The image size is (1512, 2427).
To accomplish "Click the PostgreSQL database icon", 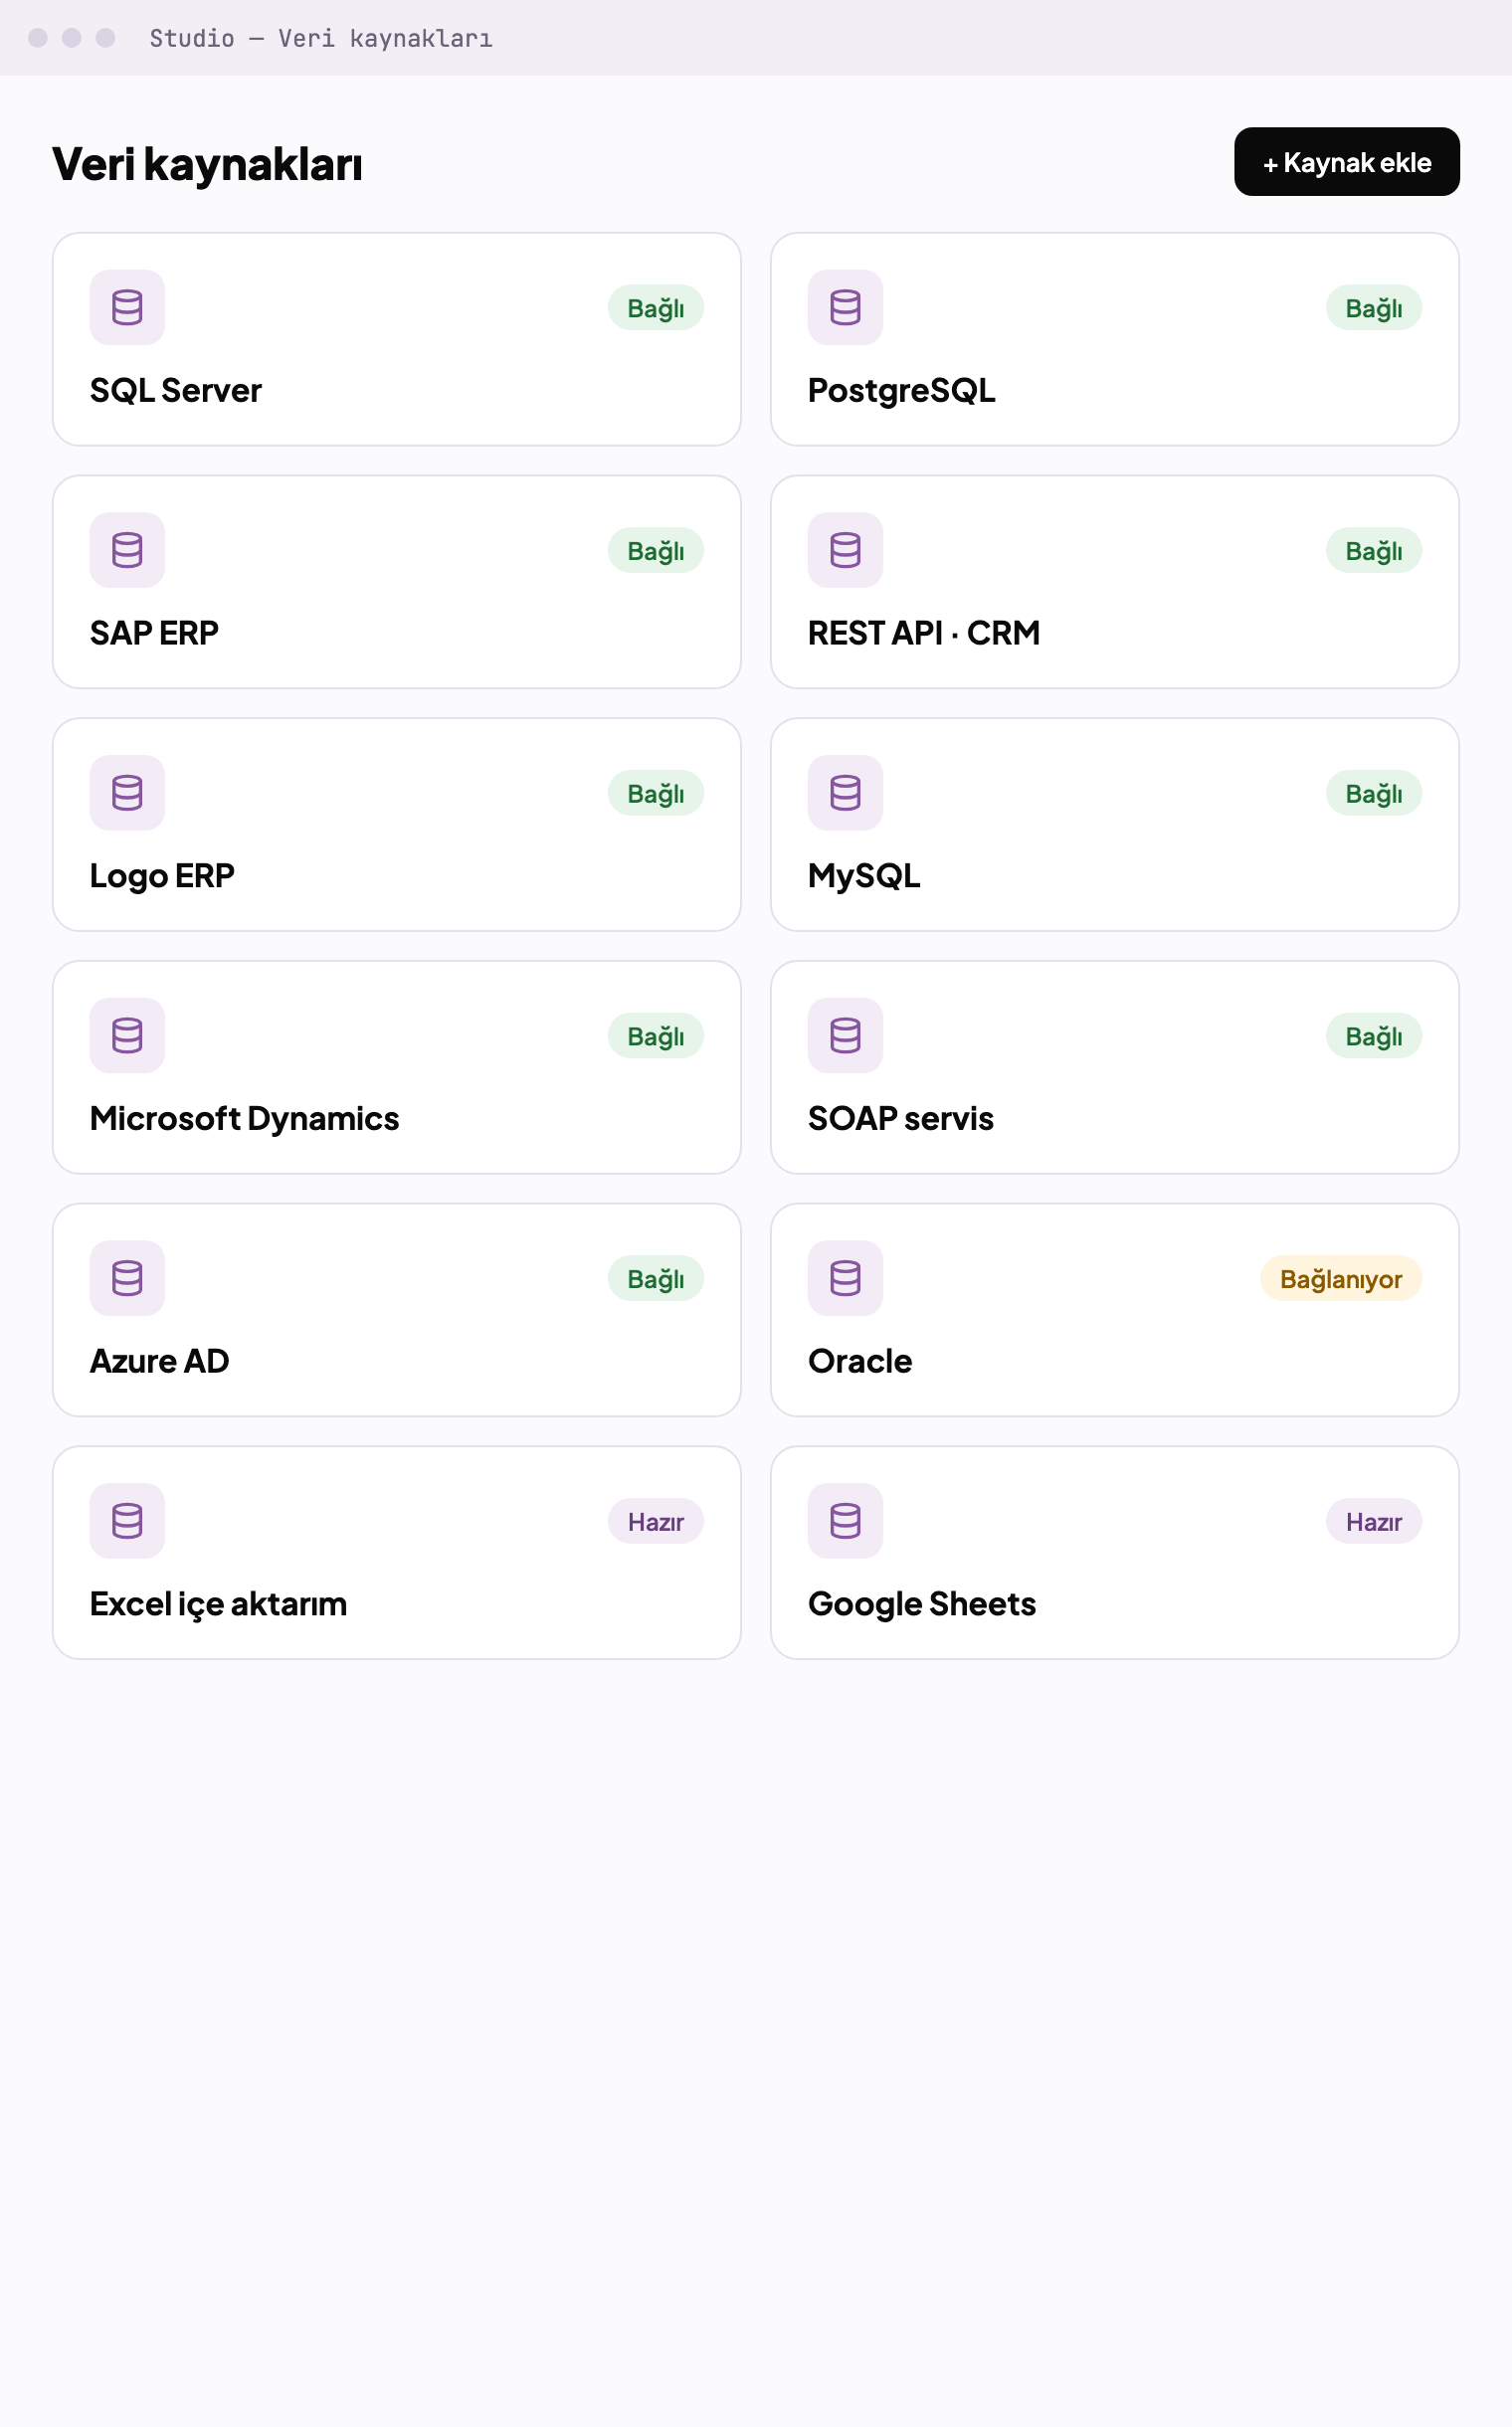I will pyautogui.click(x=845, y=307).
